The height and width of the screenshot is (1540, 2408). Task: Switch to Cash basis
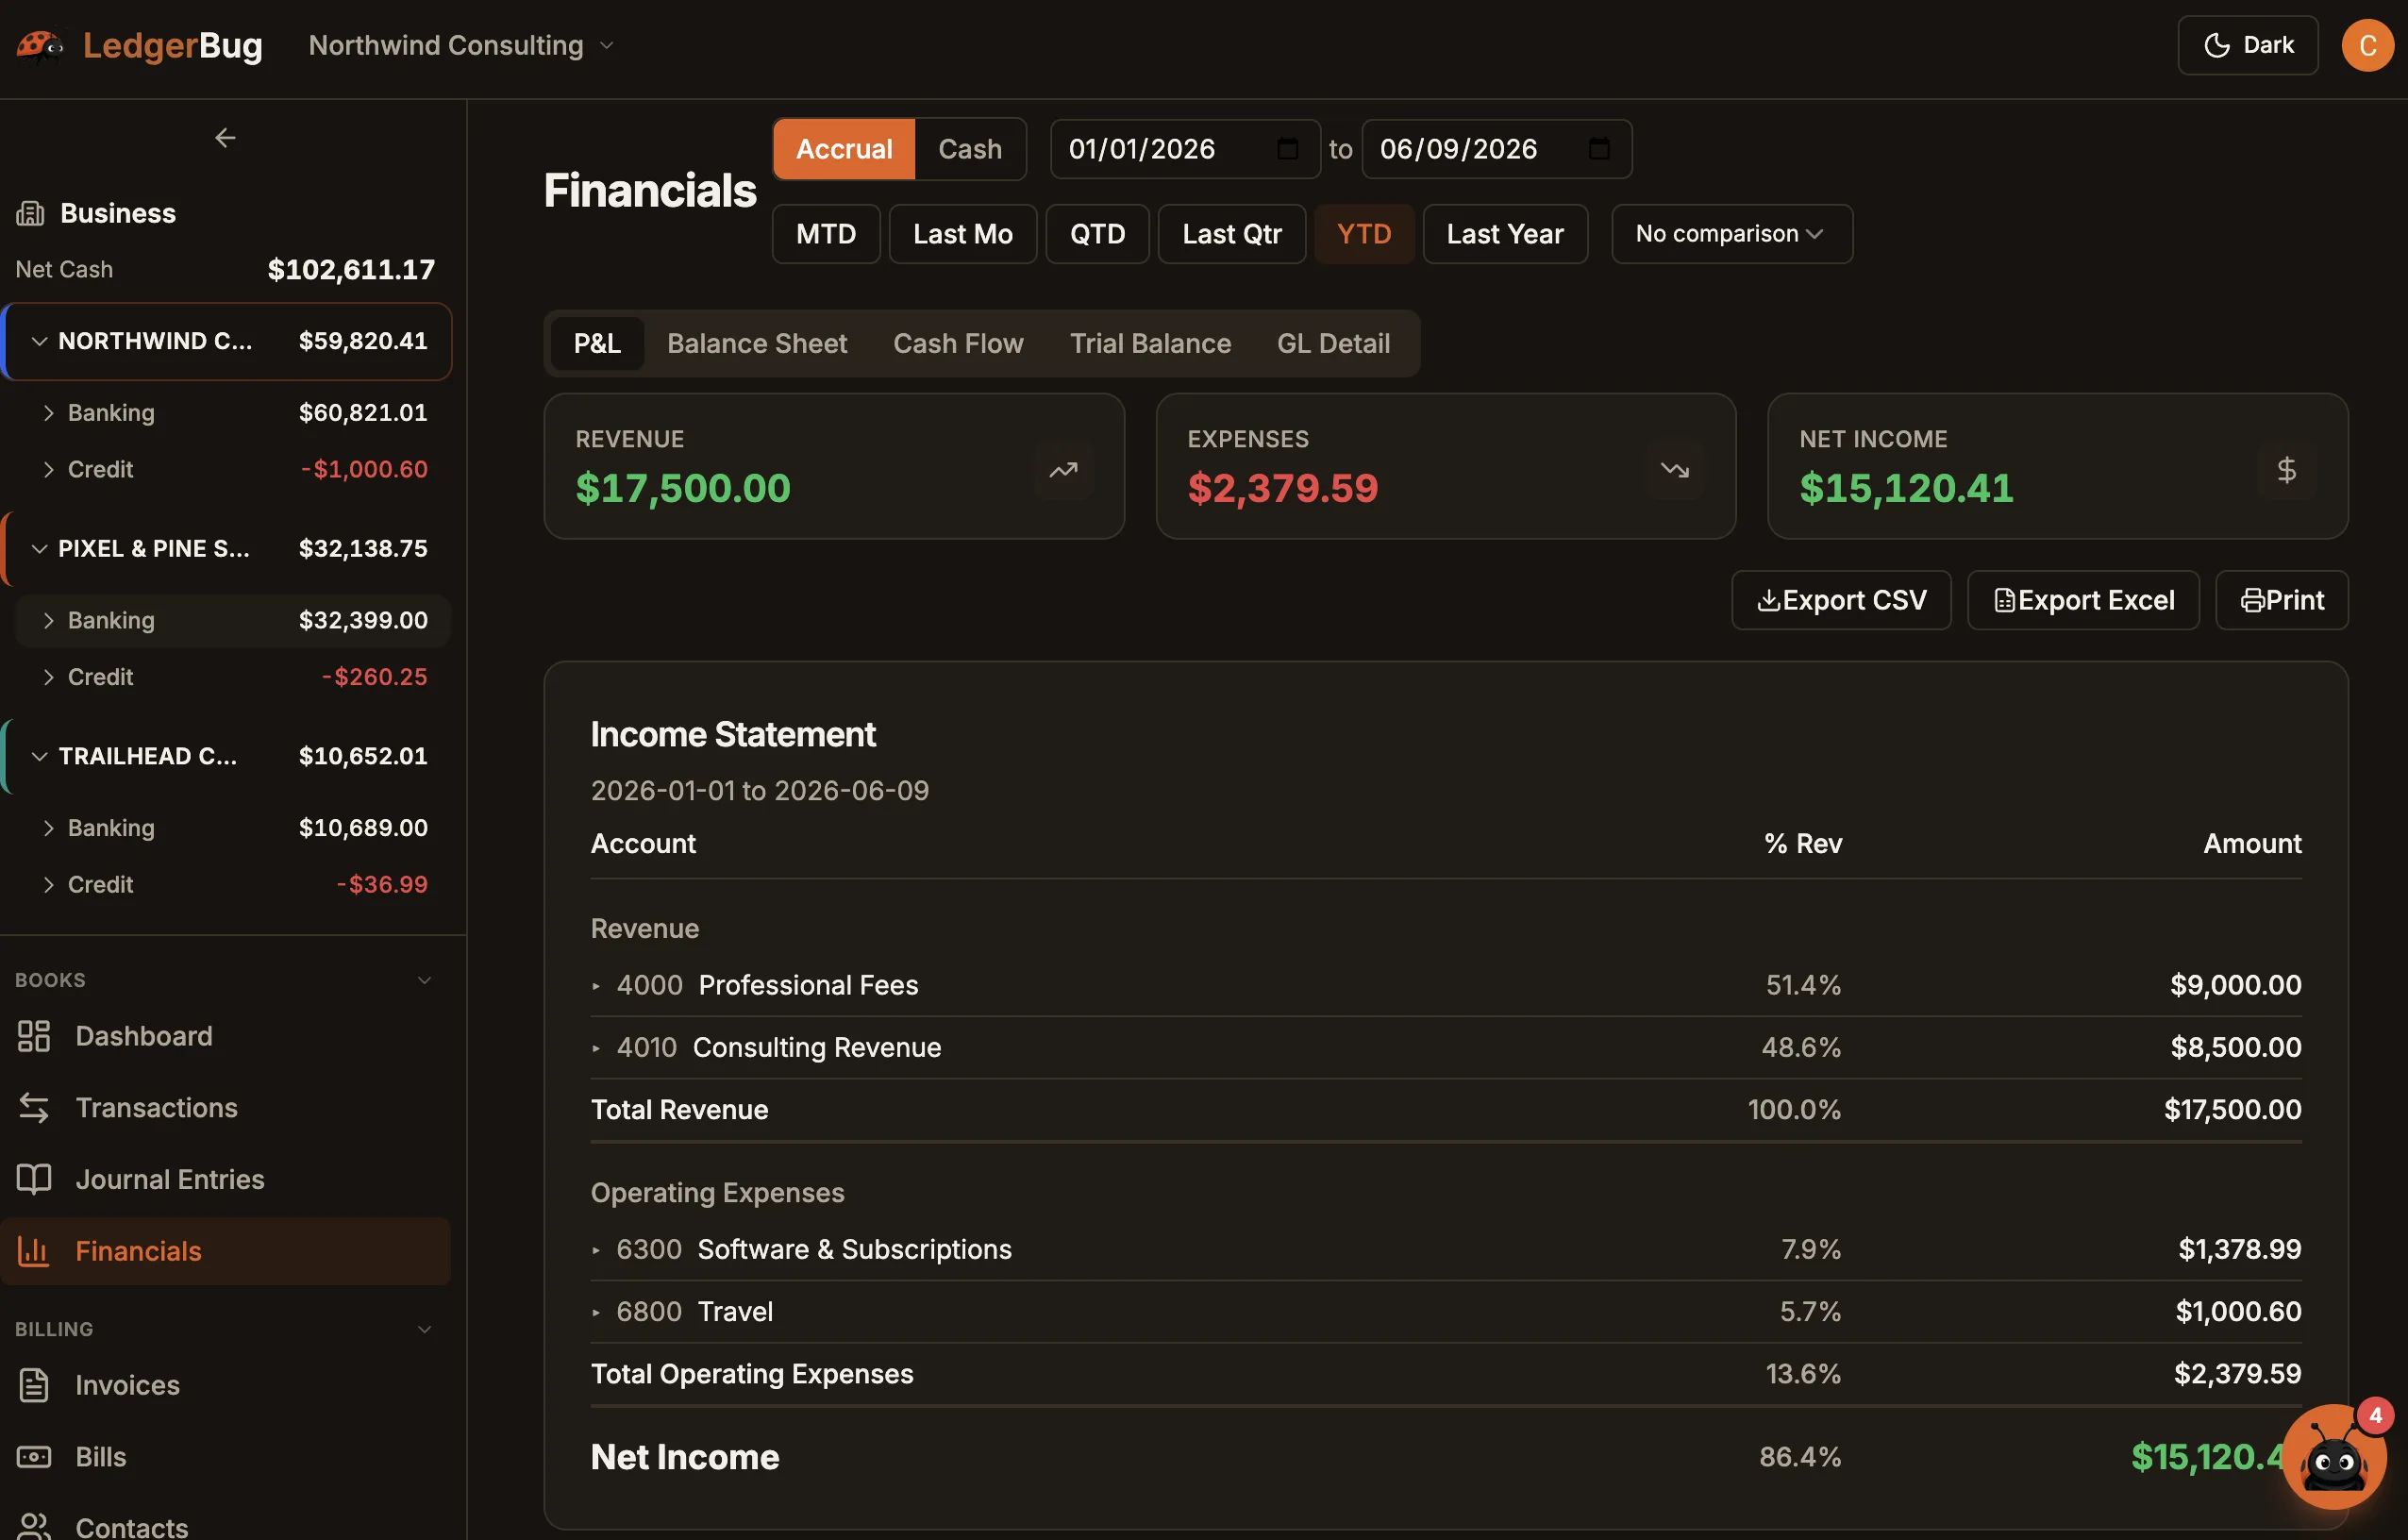(x=969, y=149)
